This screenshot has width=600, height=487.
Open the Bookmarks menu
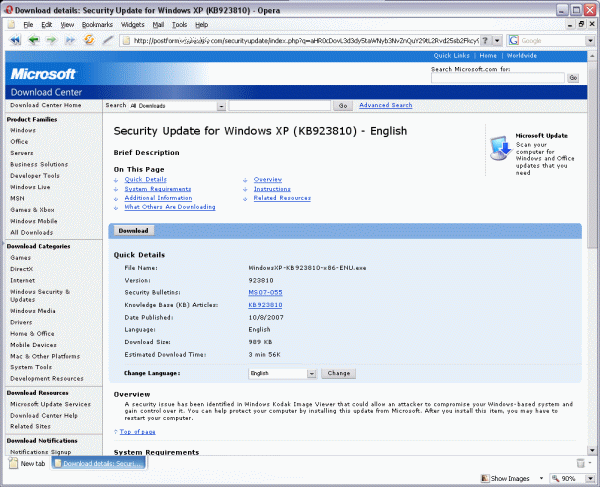97,25
